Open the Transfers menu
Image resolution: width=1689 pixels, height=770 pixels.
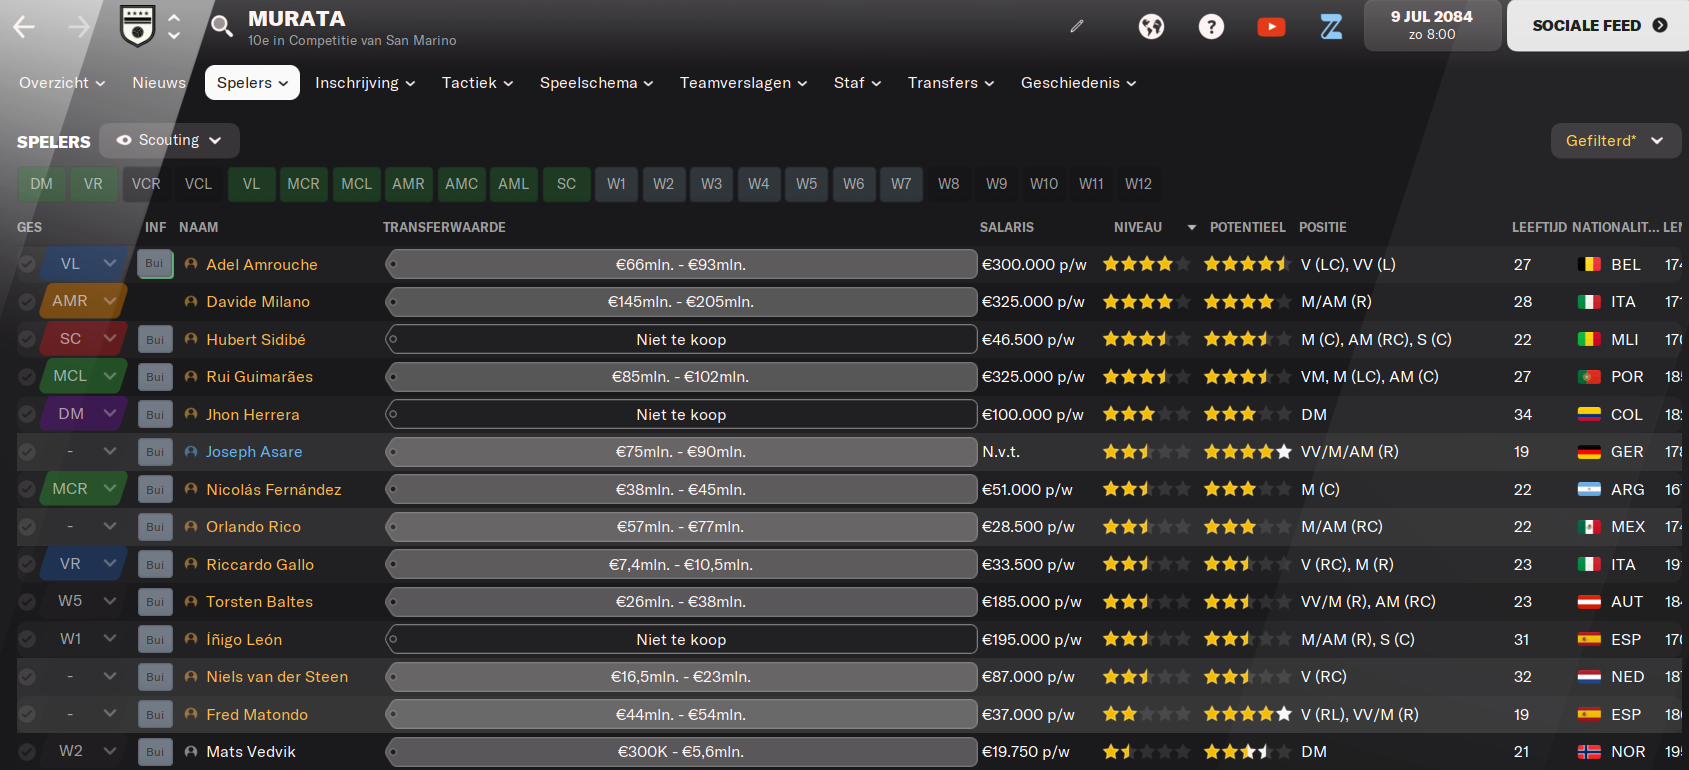point(951,83)
